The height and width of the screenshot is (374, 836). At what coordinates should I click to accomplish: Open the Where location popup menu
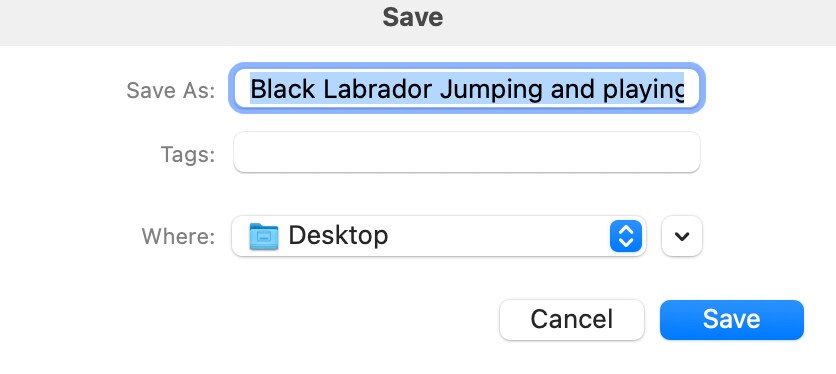(x=439, y=236)
